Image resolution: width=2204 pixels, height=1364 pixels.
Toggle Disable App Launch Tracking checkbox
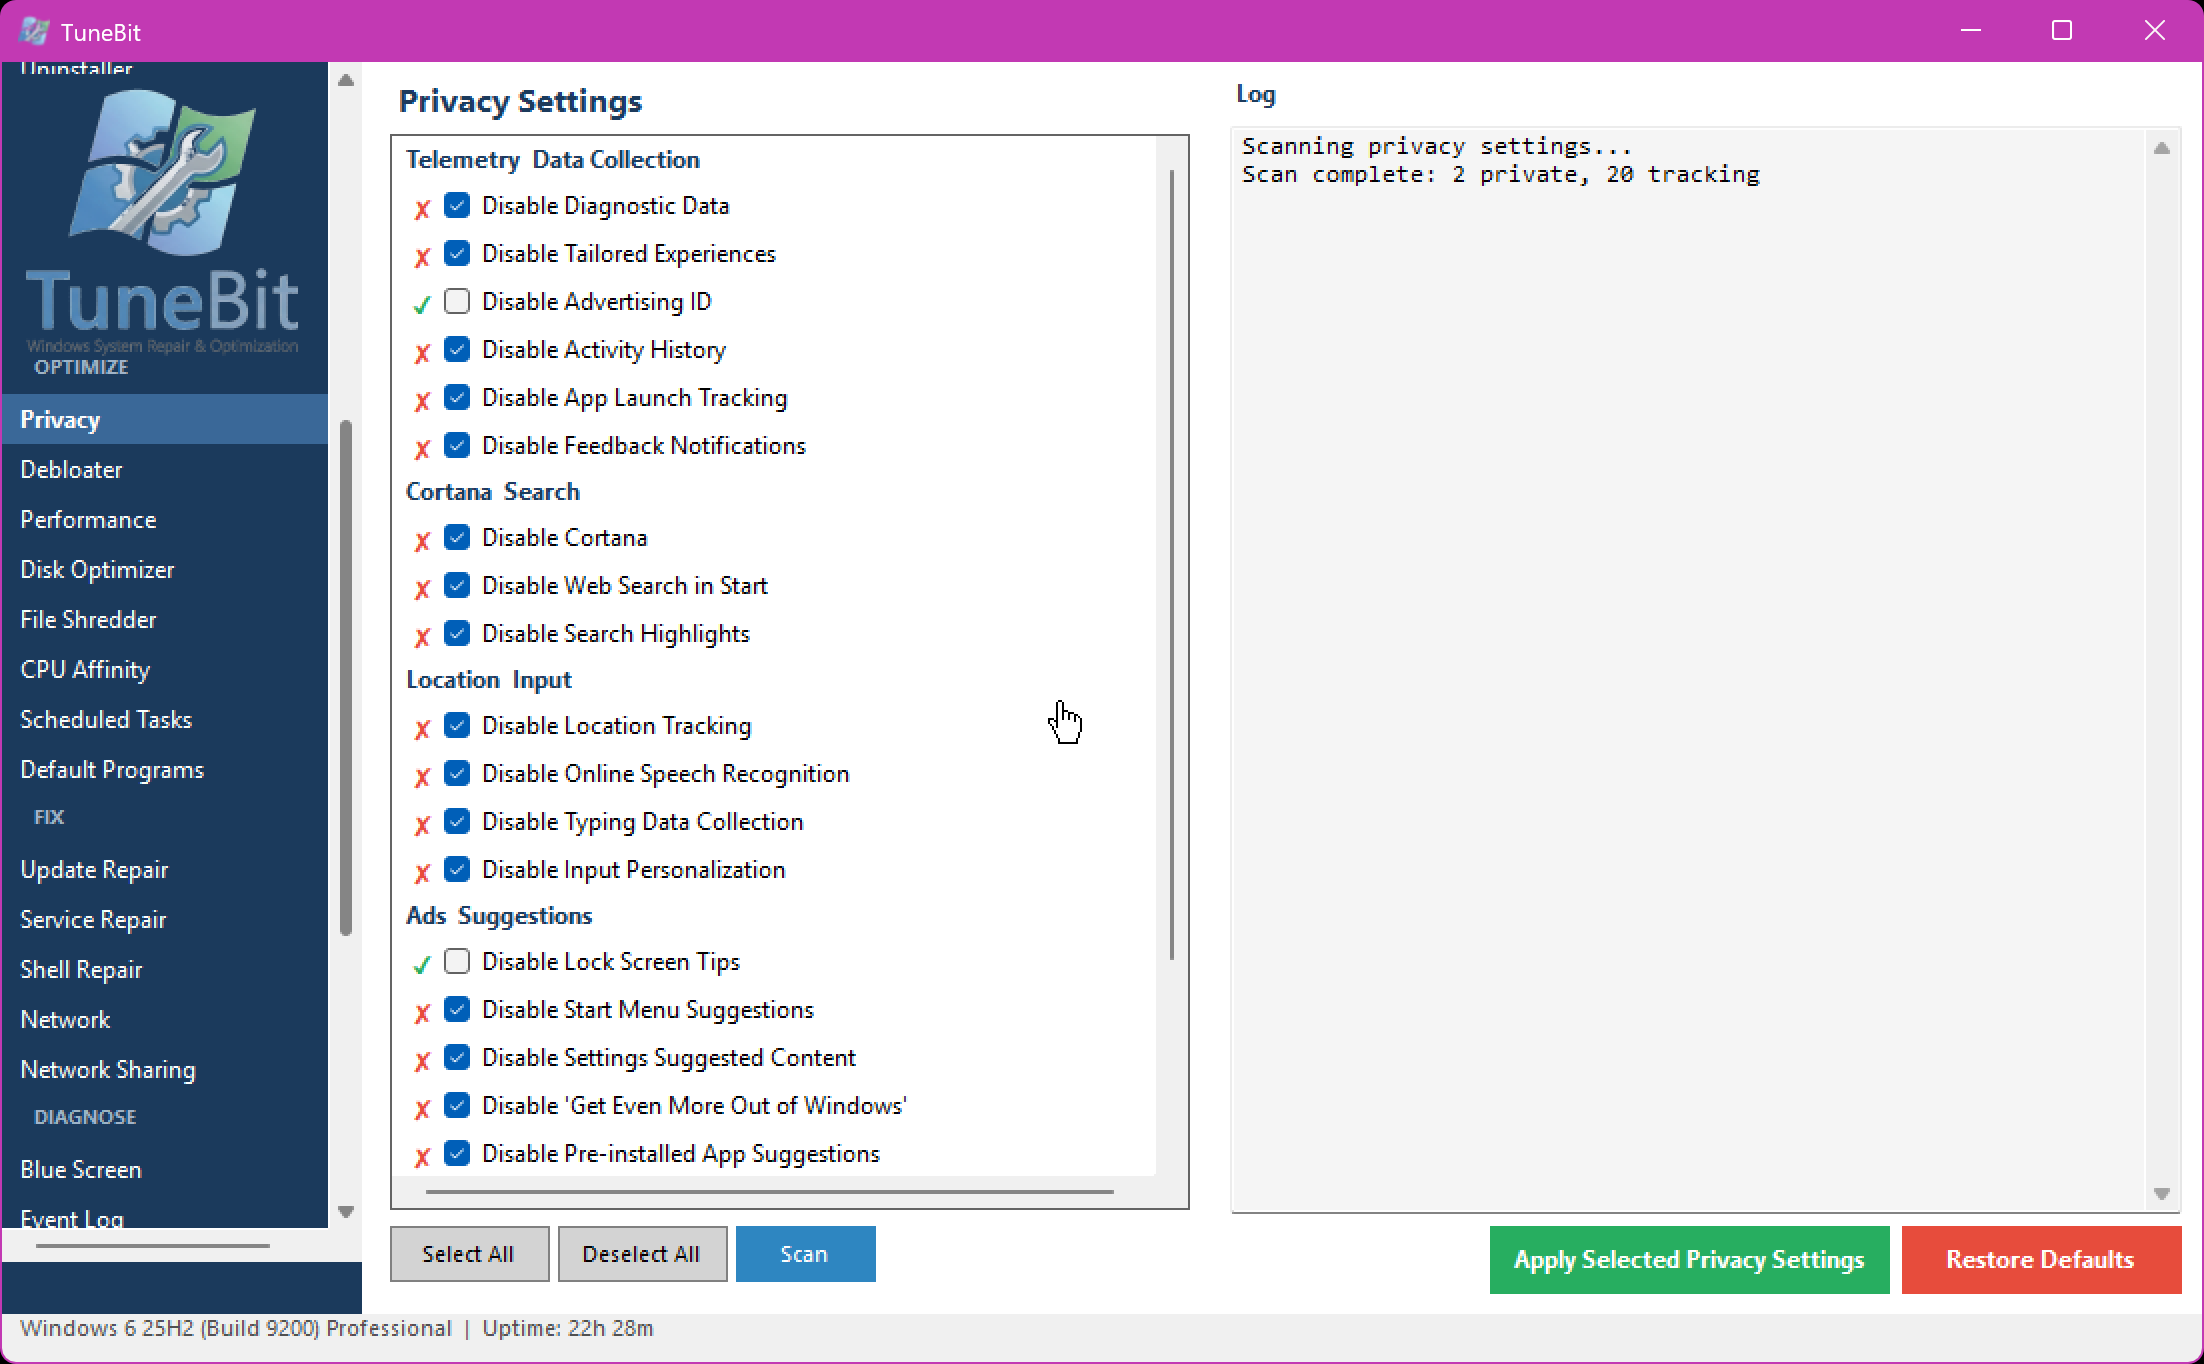pyautogui.click(x=457, y=397)
